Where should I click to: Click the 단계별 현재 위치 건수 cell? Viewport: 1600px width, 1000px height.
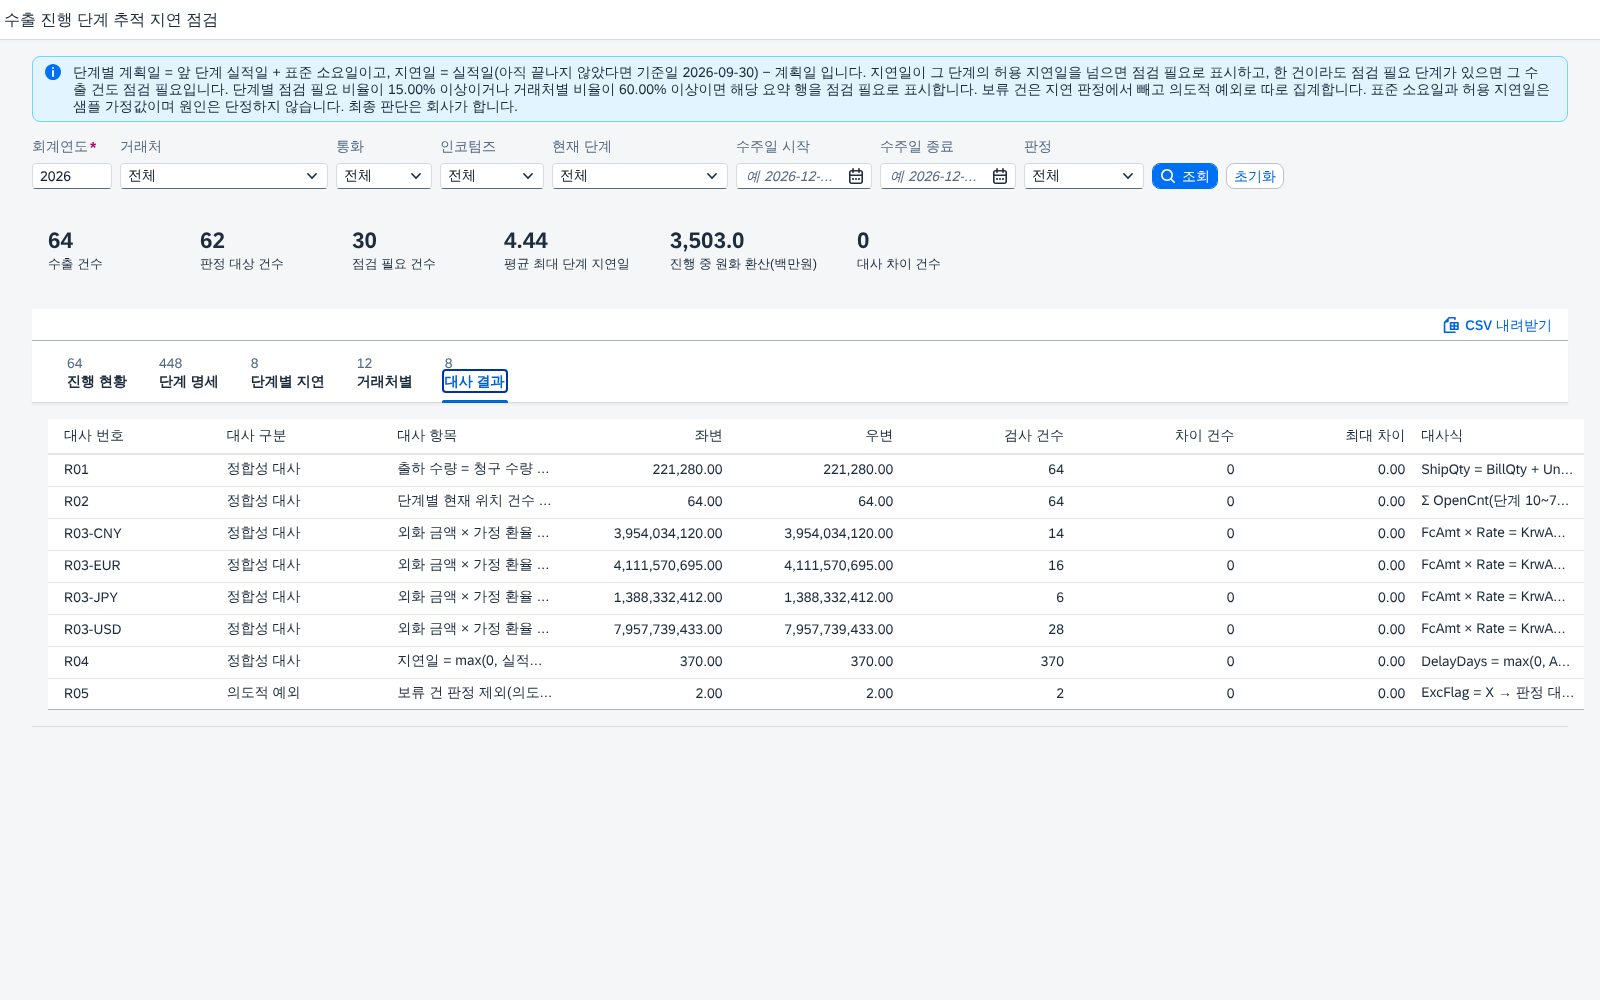[x=474, y=501]
